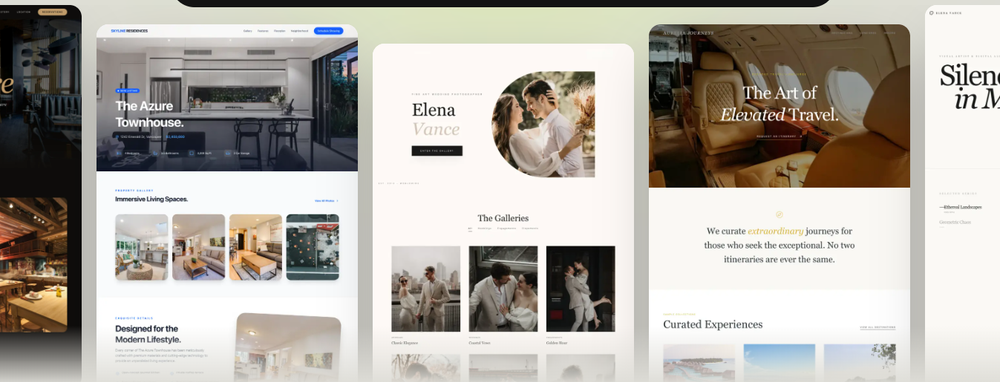Click the square footage icon in the townhouse stats
Image resolution: width=1000 pixels, height=382 pixels.
(x=191, y=154)
